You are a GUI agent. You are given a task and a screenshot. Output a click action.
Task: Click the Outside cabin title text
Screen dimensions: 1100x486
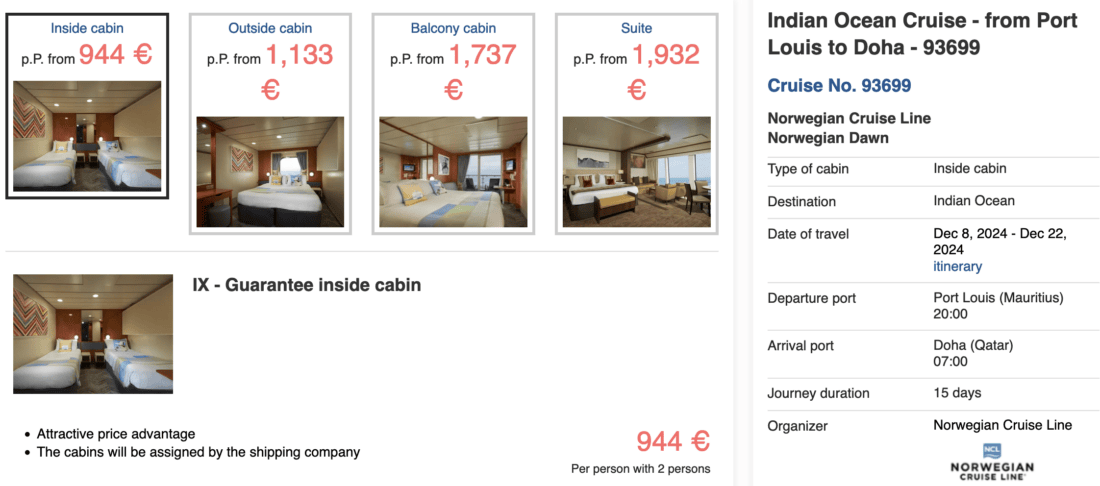[270, 28]
